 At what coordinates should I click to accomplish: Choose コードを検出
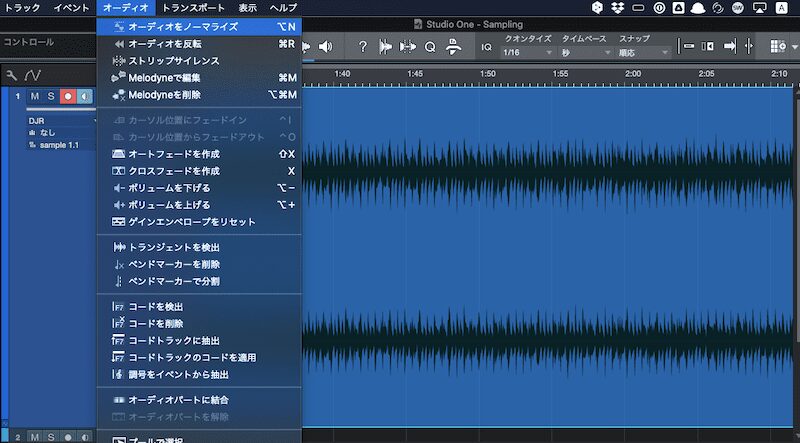(199, 307)
